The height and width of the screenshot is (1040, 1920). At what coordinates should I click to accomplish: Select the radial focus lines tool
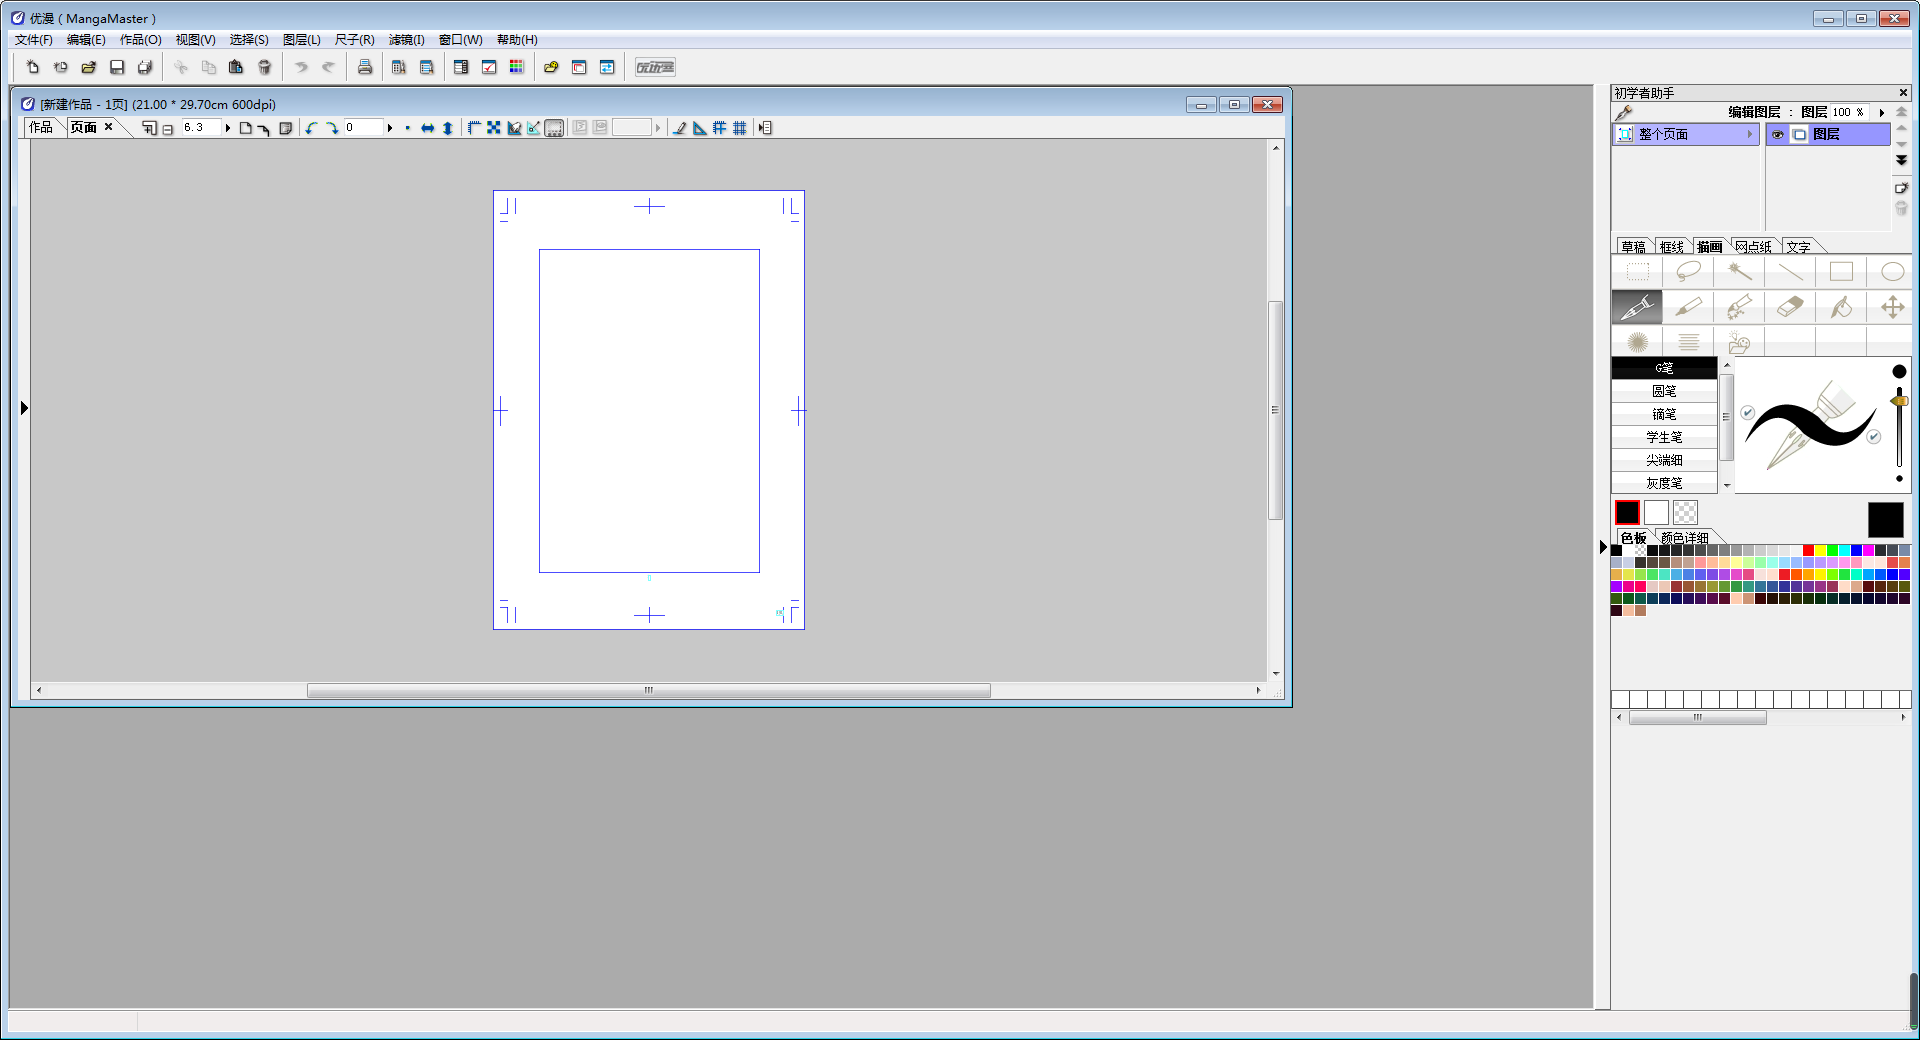pos(1638,342)
